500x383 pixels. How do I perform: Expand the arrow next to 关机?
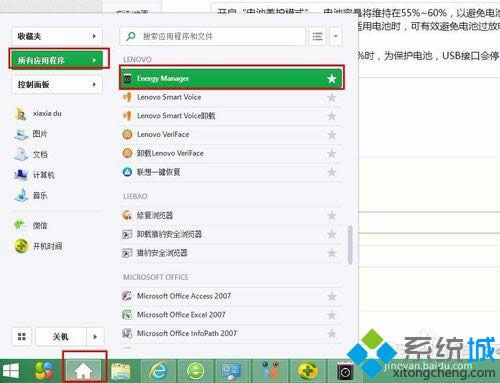[x=95, y=337]
